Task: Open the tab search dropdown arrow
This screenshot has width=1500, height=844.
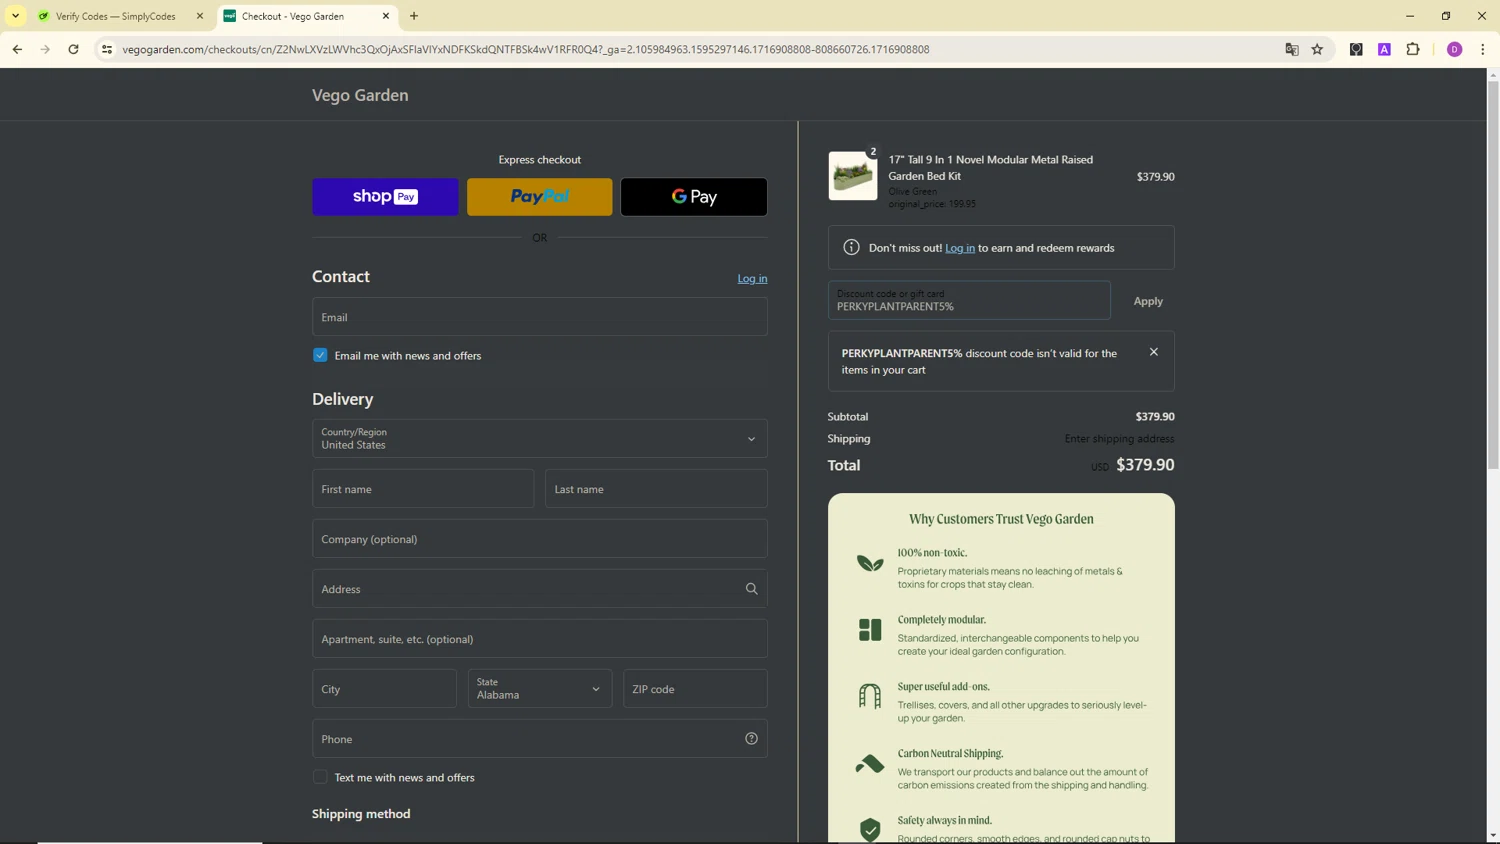Action: pos(15,16)
